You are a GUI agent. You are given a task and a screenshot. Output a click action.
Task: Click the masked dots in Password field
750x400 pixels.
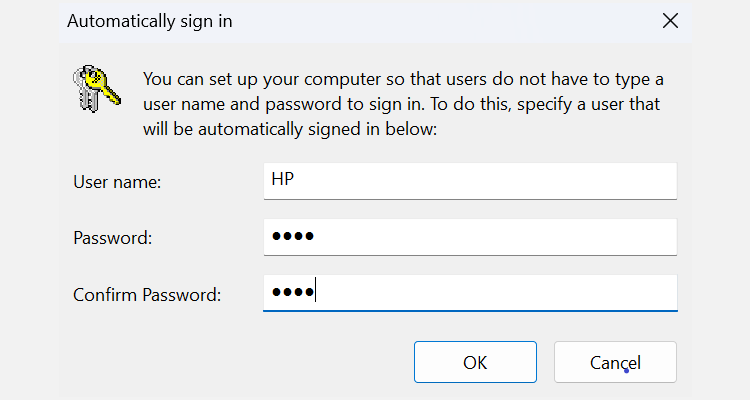[293, 237]
